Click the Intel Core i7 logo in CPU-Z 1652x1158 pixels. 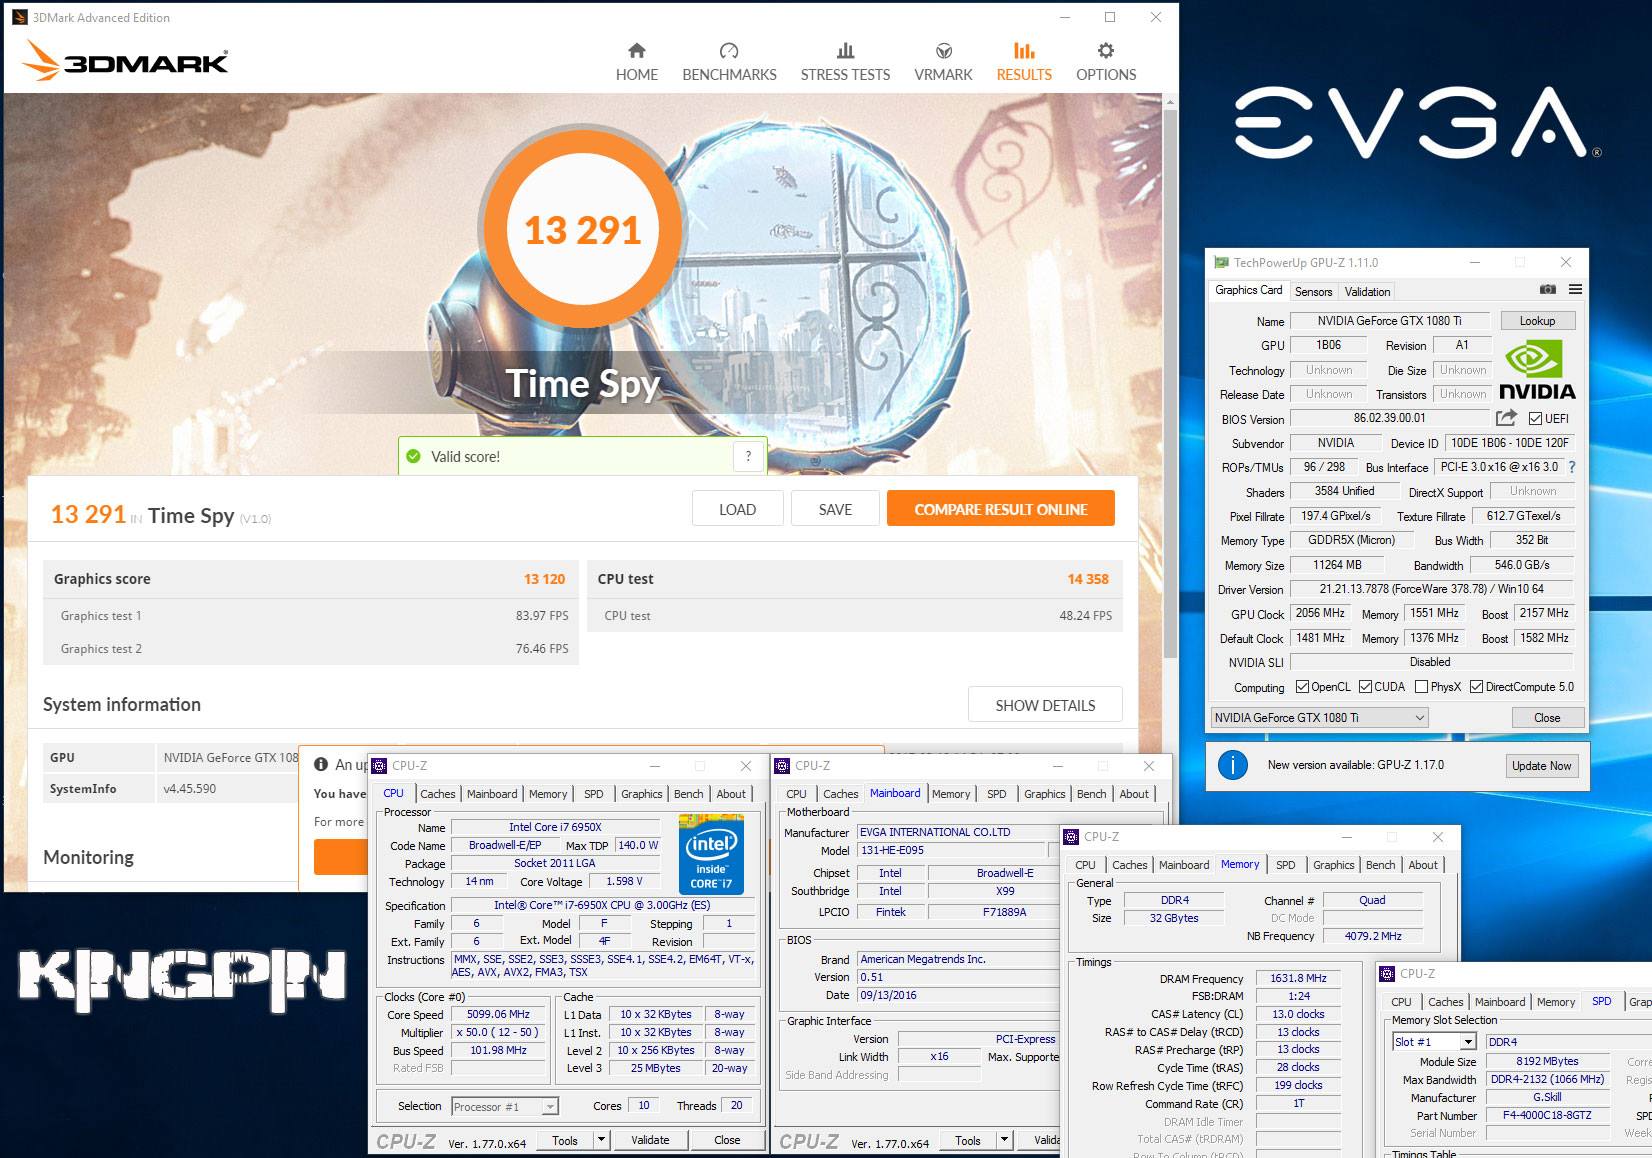coord(710,853)
